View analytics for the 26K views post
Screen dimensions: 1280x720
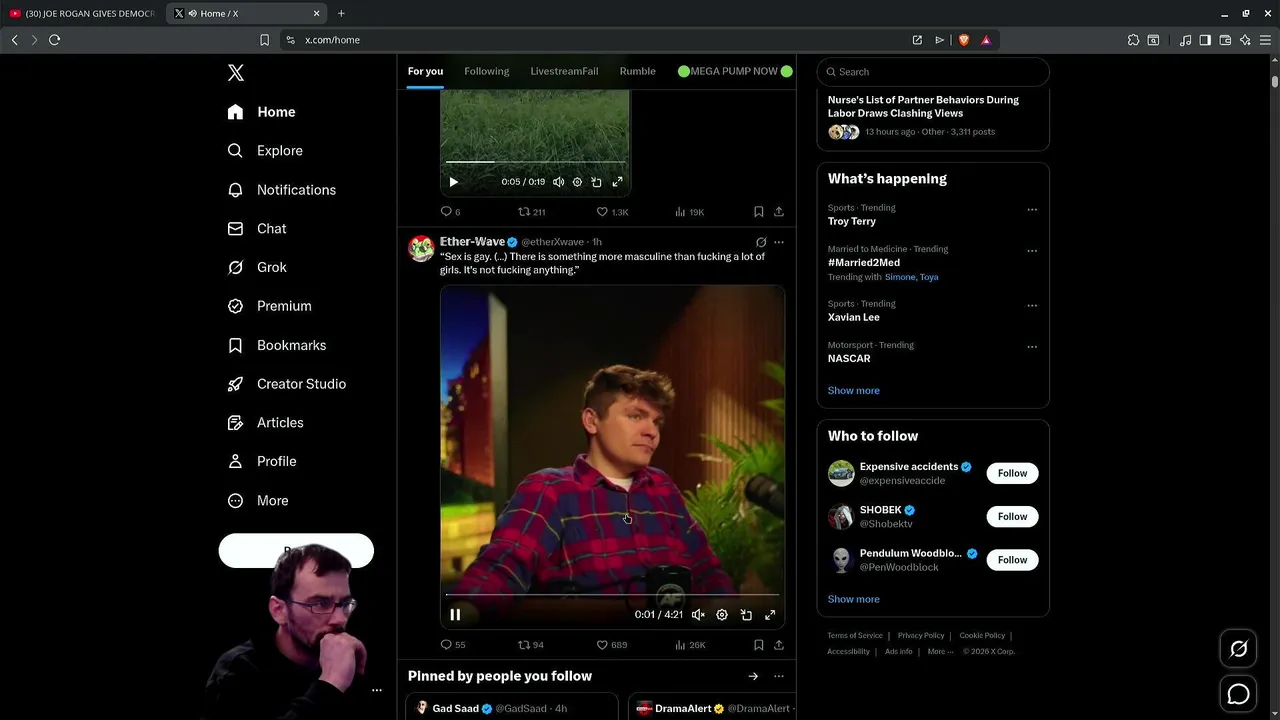(690, 645)
